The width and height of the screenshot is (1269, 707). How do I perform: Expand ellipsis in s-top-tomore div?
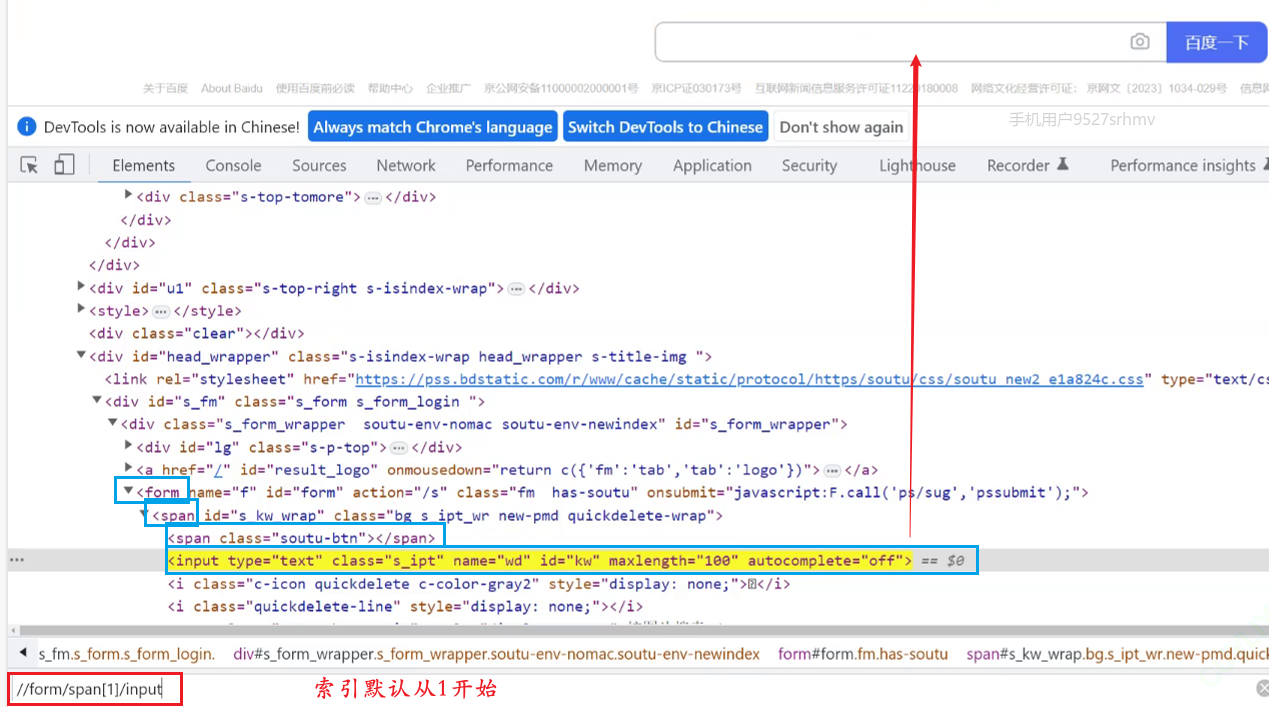point(373,197)
